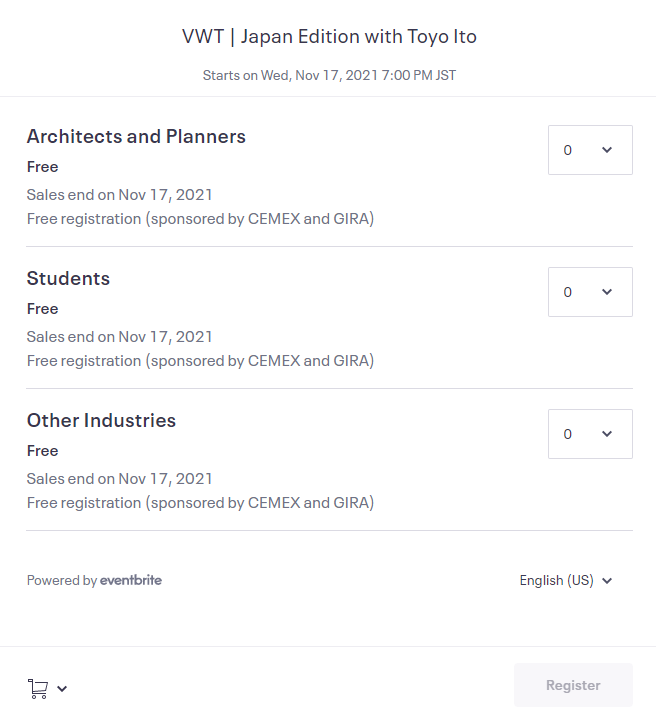Click Other Industries free registration description
The height and width of the screenshot is (726, 656).
(x=200, y=503)
